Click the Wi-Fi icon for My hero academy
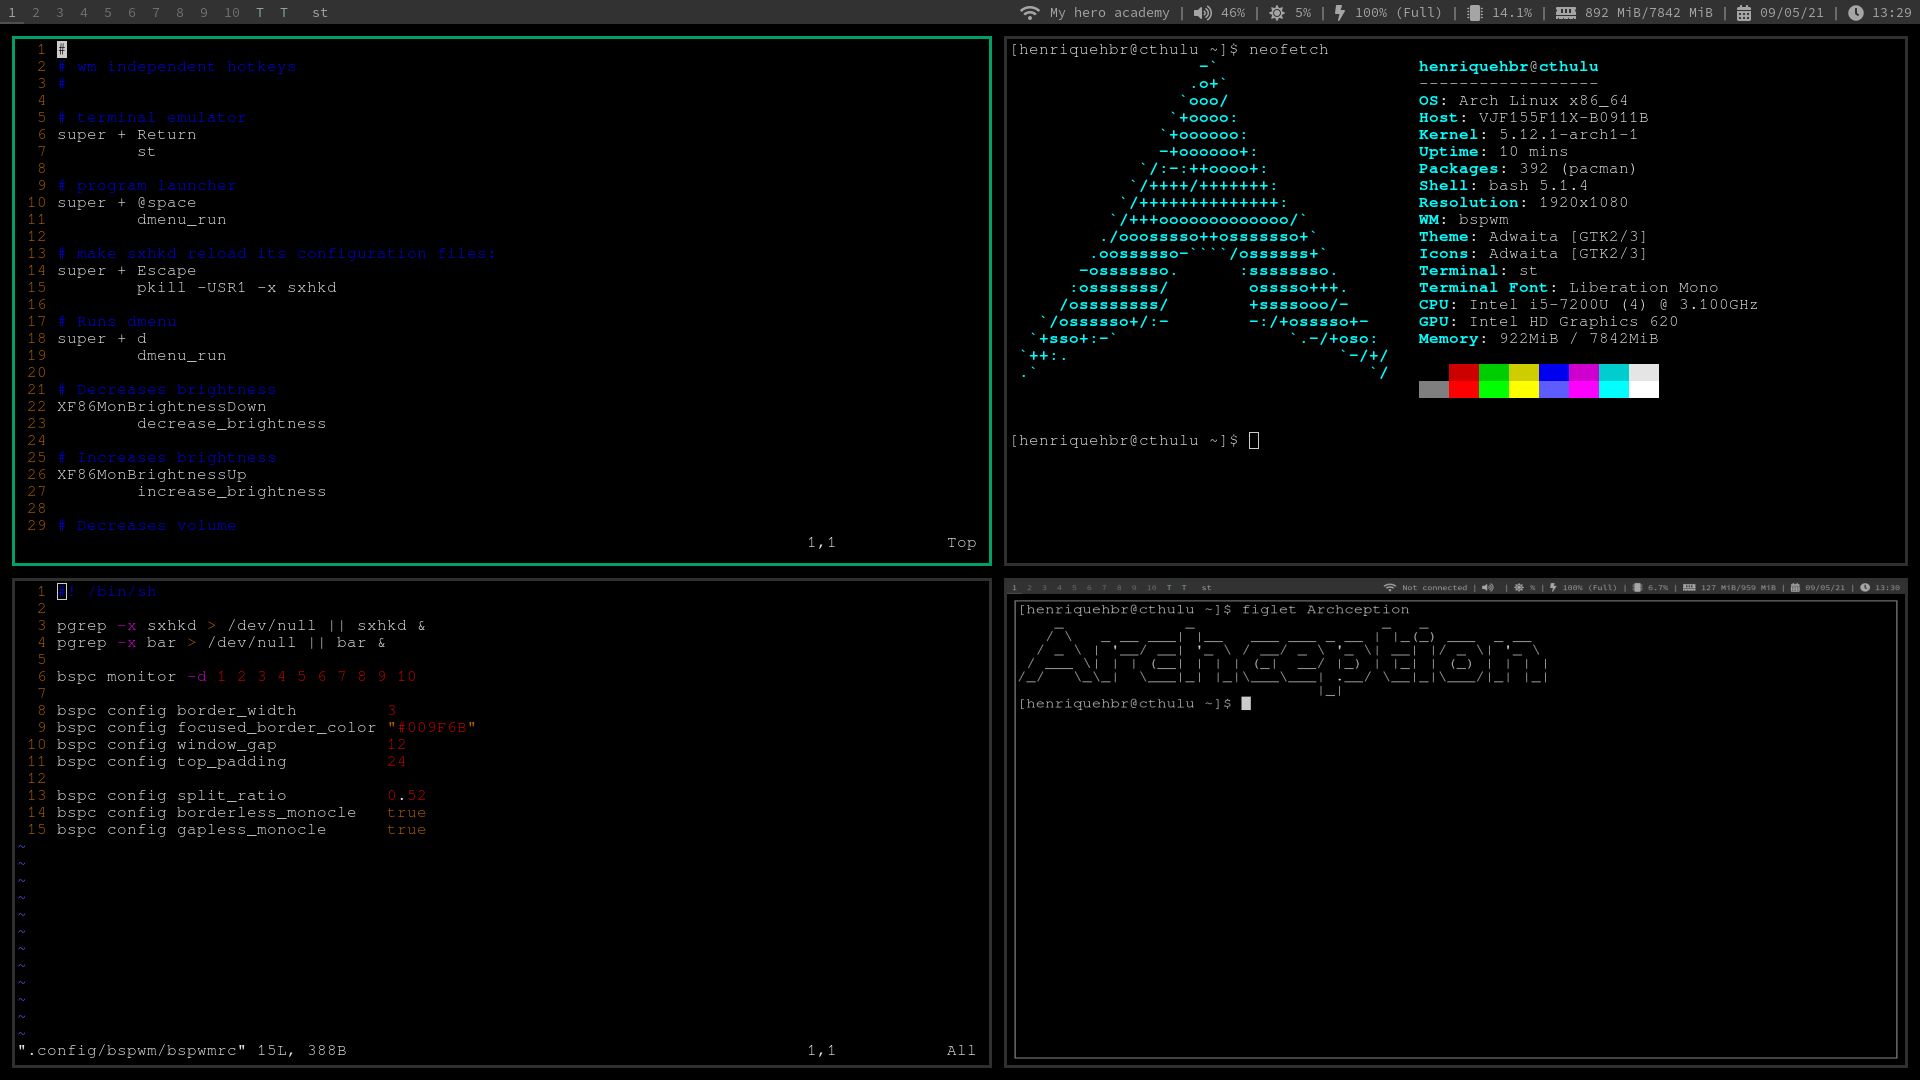Image resolution: width=1920 pixels, height=1080 pixels. 1029,13
